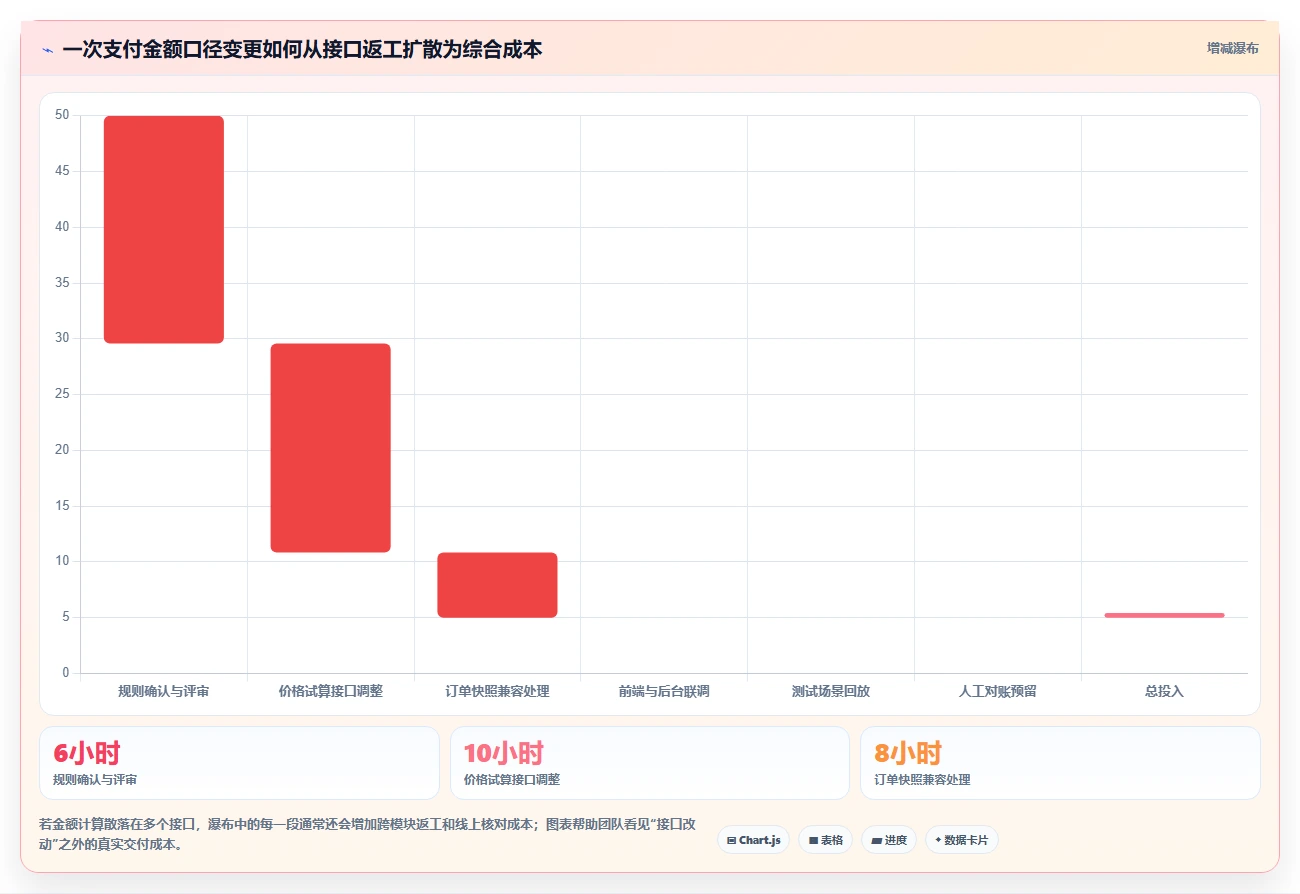Click x-axis label 价格试算接口调整
The height and width of the screenshot is (894, 1300).
[331, 691]
